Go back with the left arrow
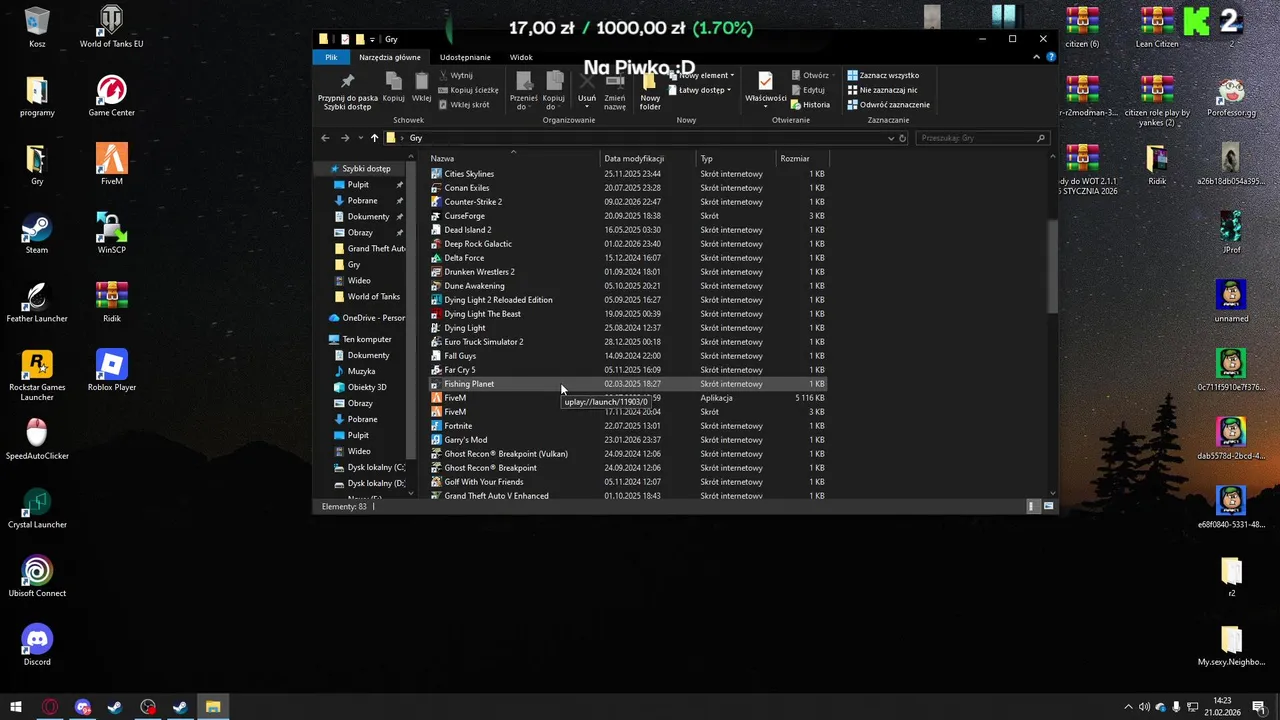This screenshot has height=720, width=1280. pos(325,138)
